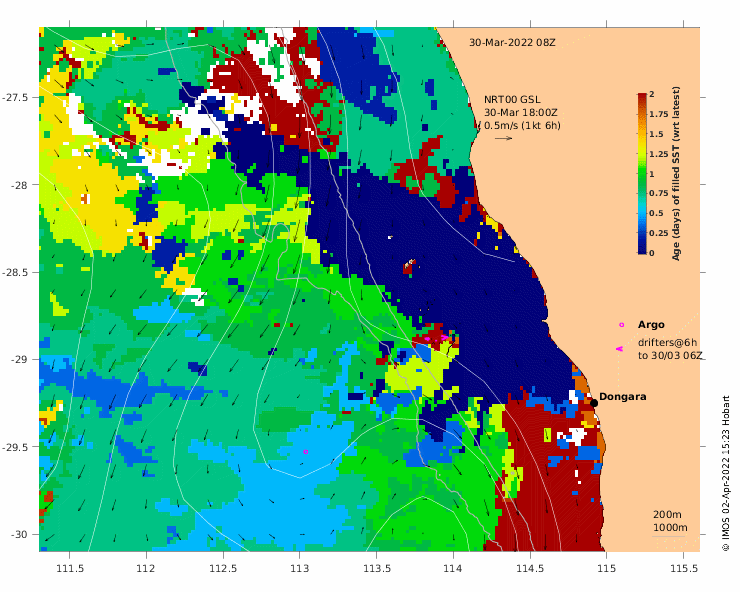Click the latitude label -28.5
Viewport: 740px width, 592px height.
[x=15, y=272]
